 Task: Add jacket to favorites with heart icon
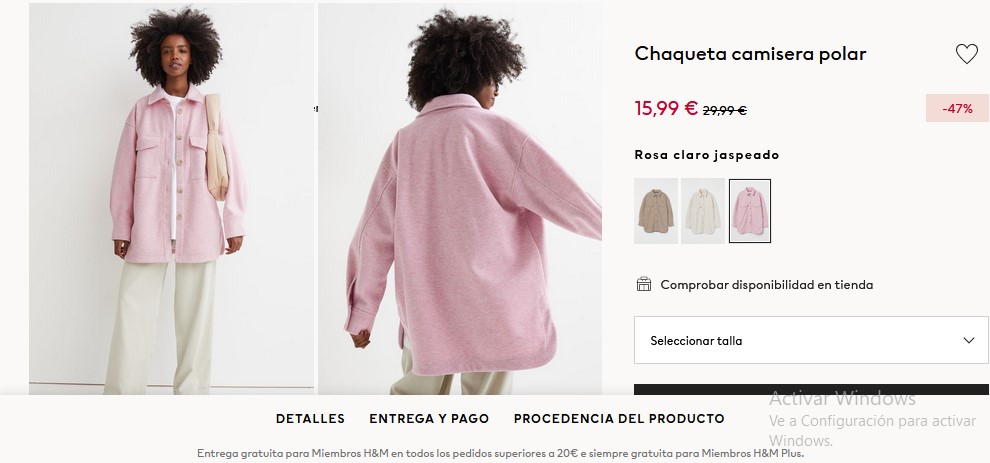point(966,54)
